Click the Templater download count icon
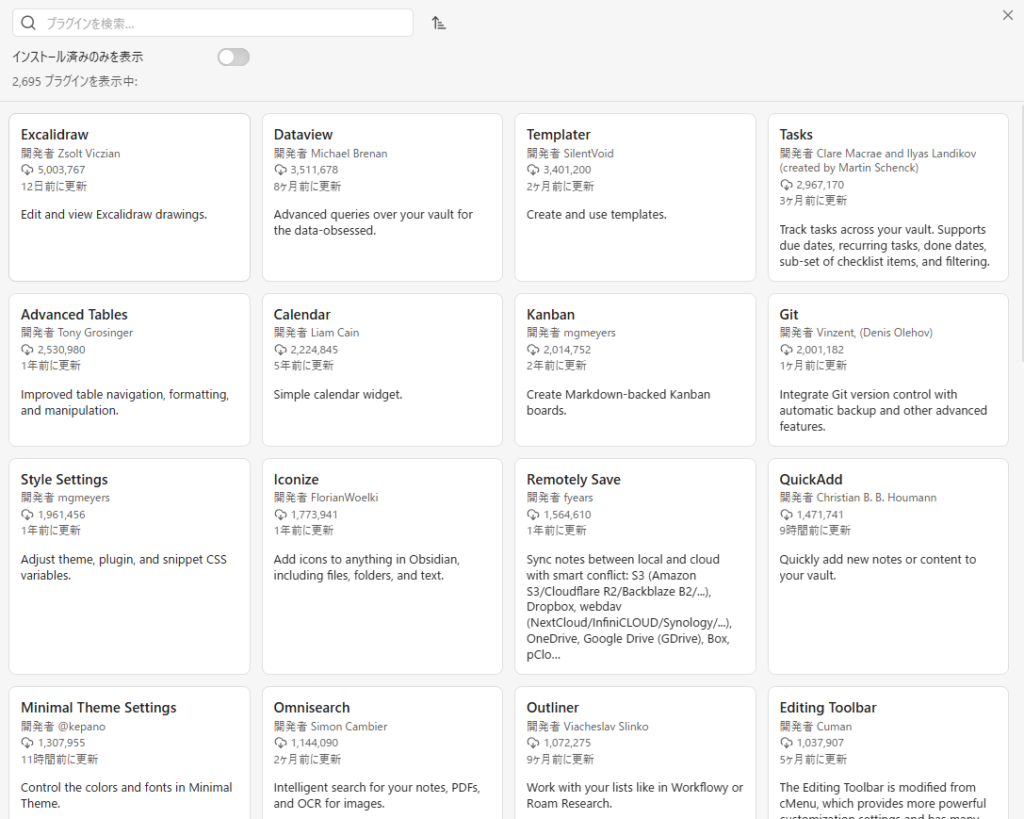 [533, 170]
